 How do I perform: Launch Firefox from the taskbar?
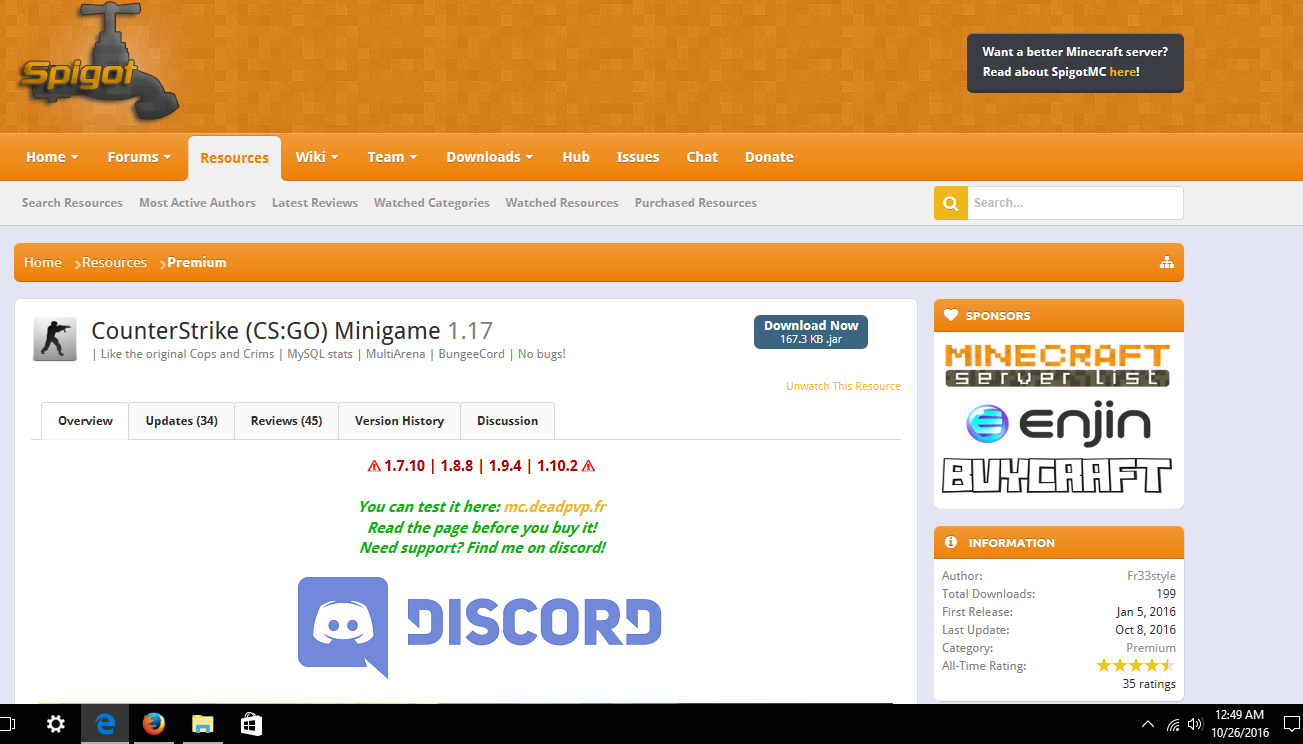154,724
